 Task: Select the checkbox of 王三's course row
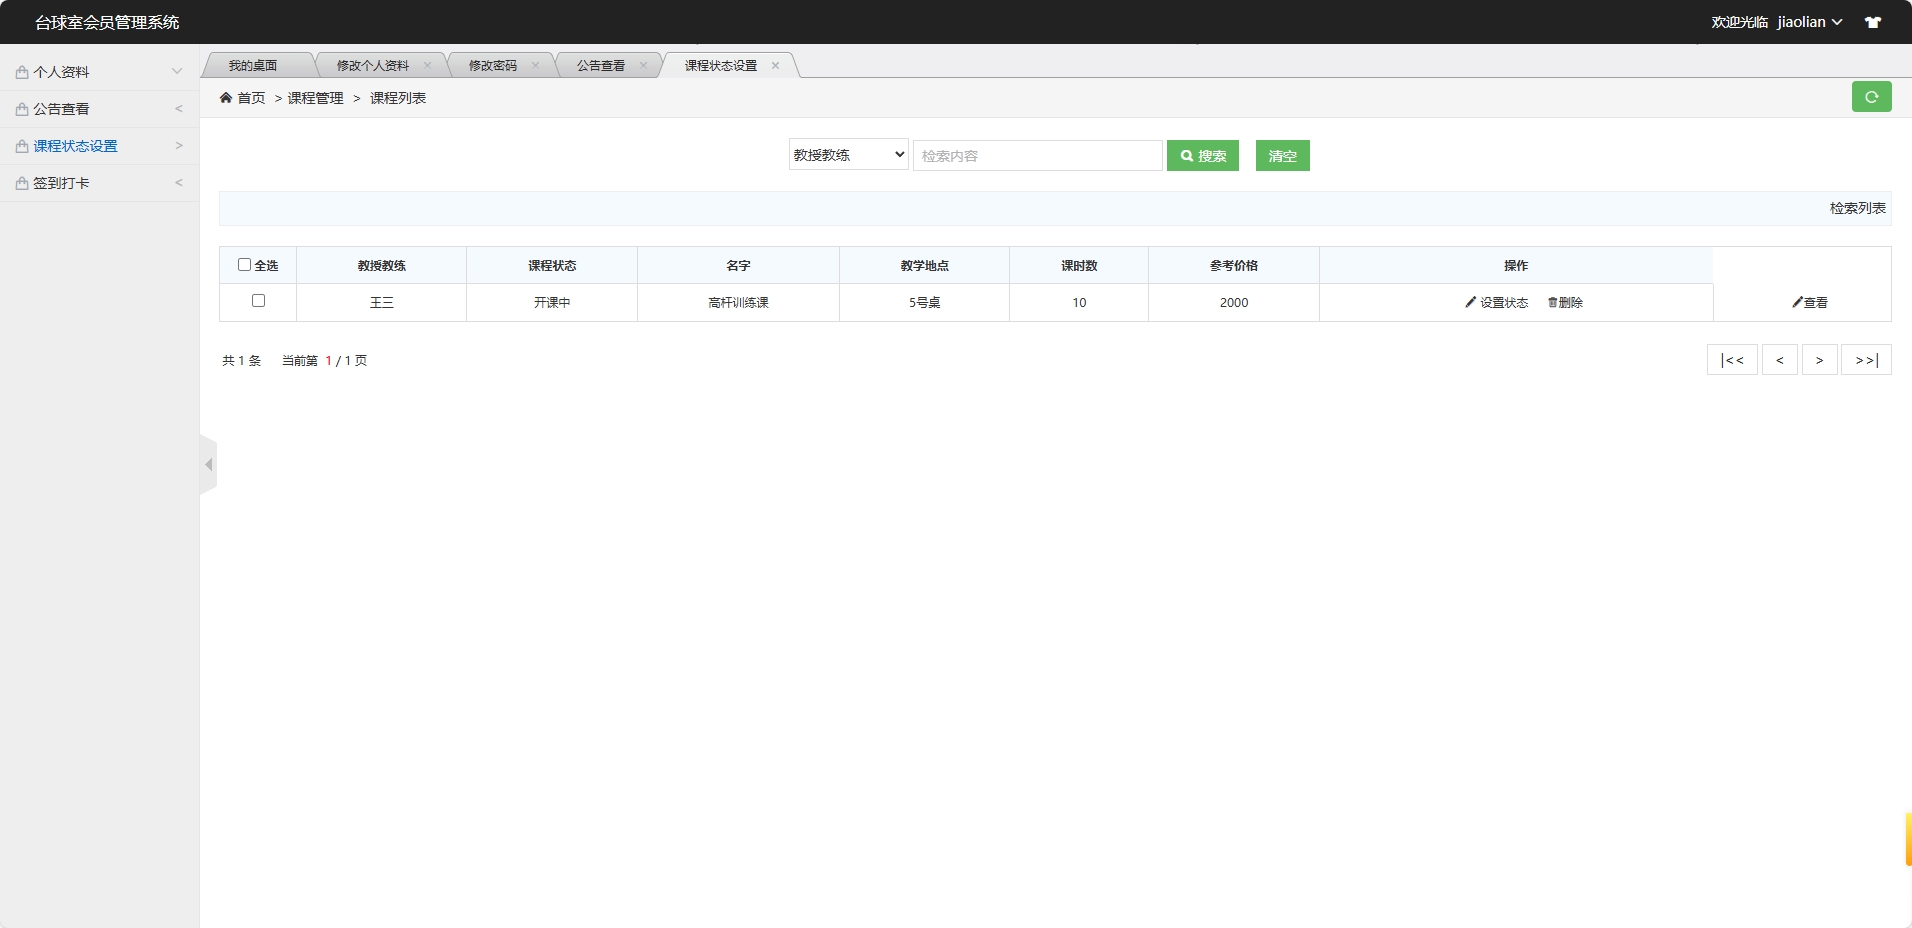pyautogui.click(x=258, y=300)
